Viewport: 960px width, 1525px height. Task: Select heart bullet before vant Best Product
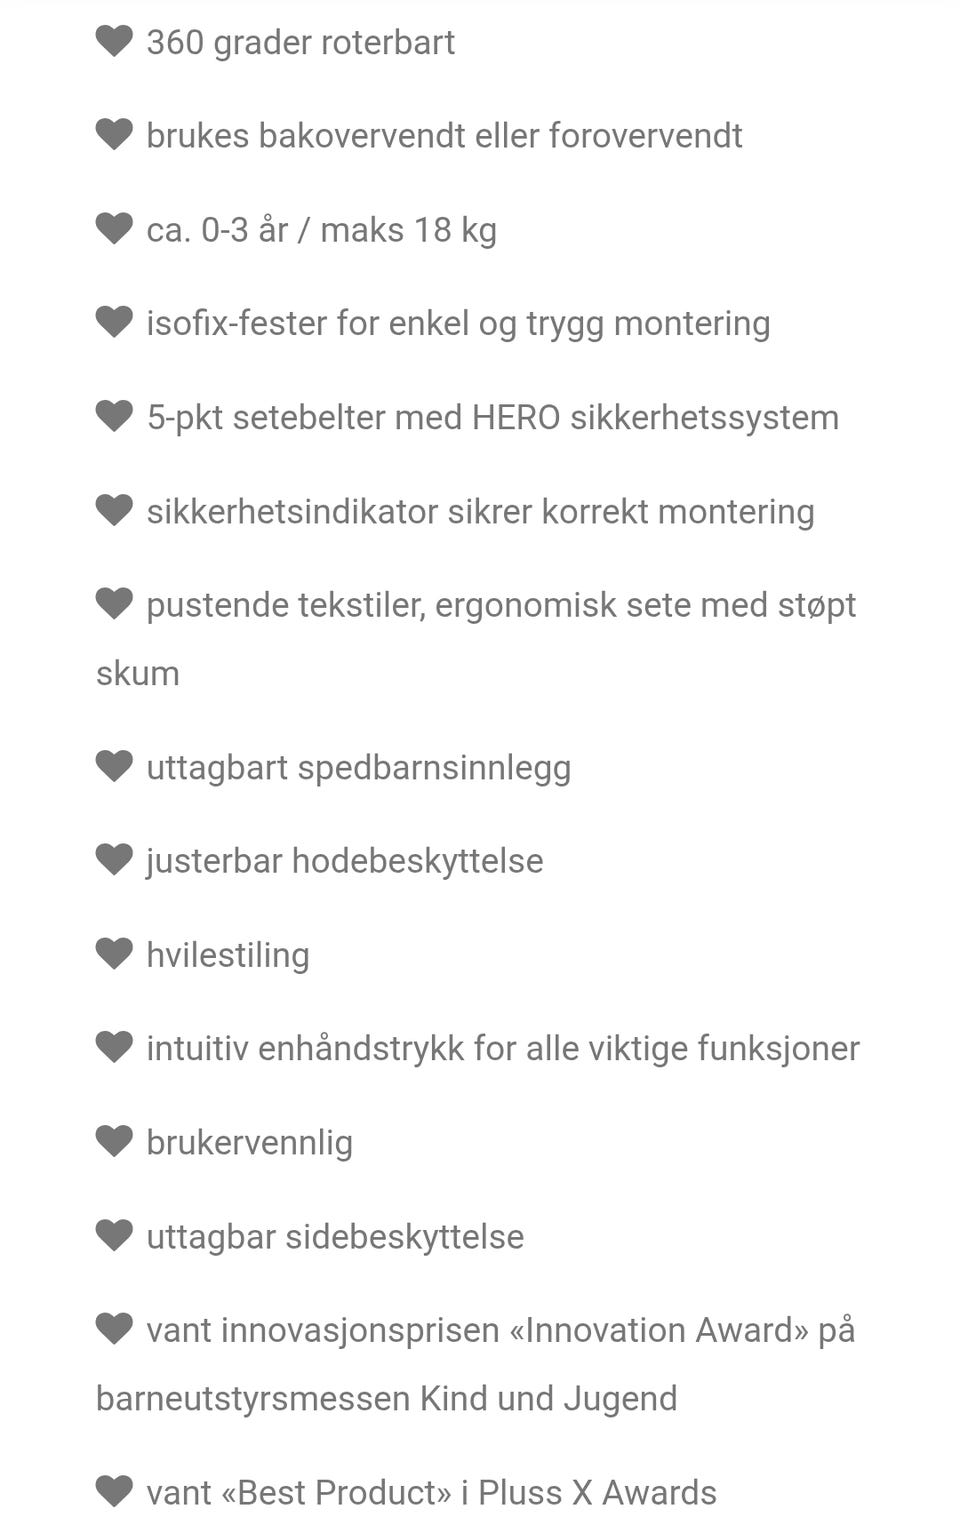[114, 1492]
